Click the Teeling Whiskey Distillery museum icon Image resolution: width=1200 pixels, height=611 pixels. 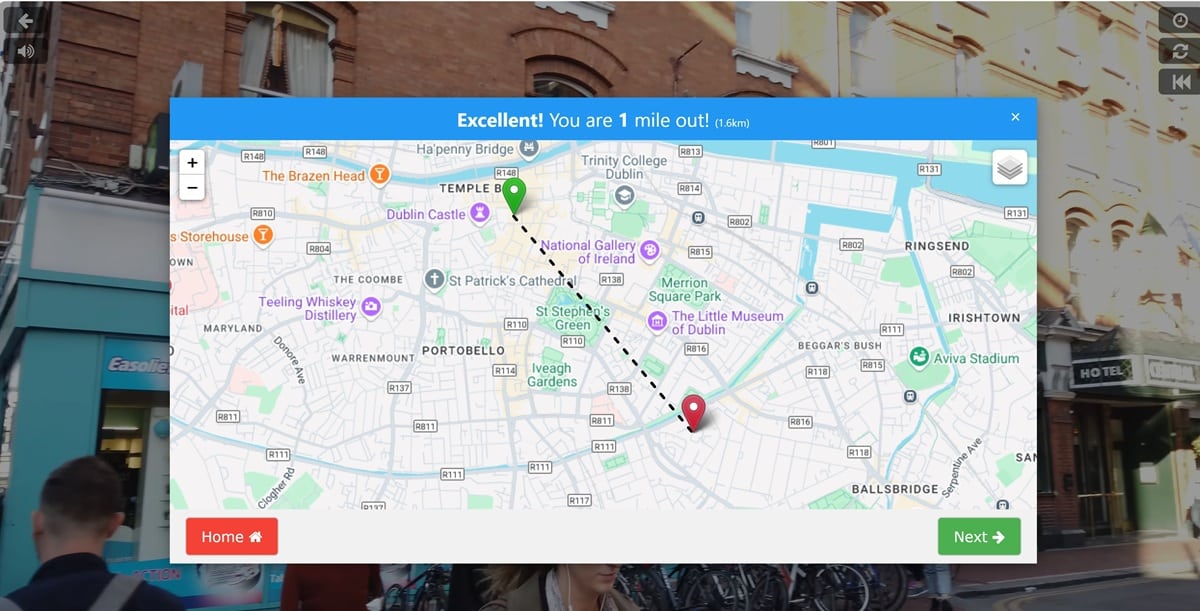[x=373, y=308]
